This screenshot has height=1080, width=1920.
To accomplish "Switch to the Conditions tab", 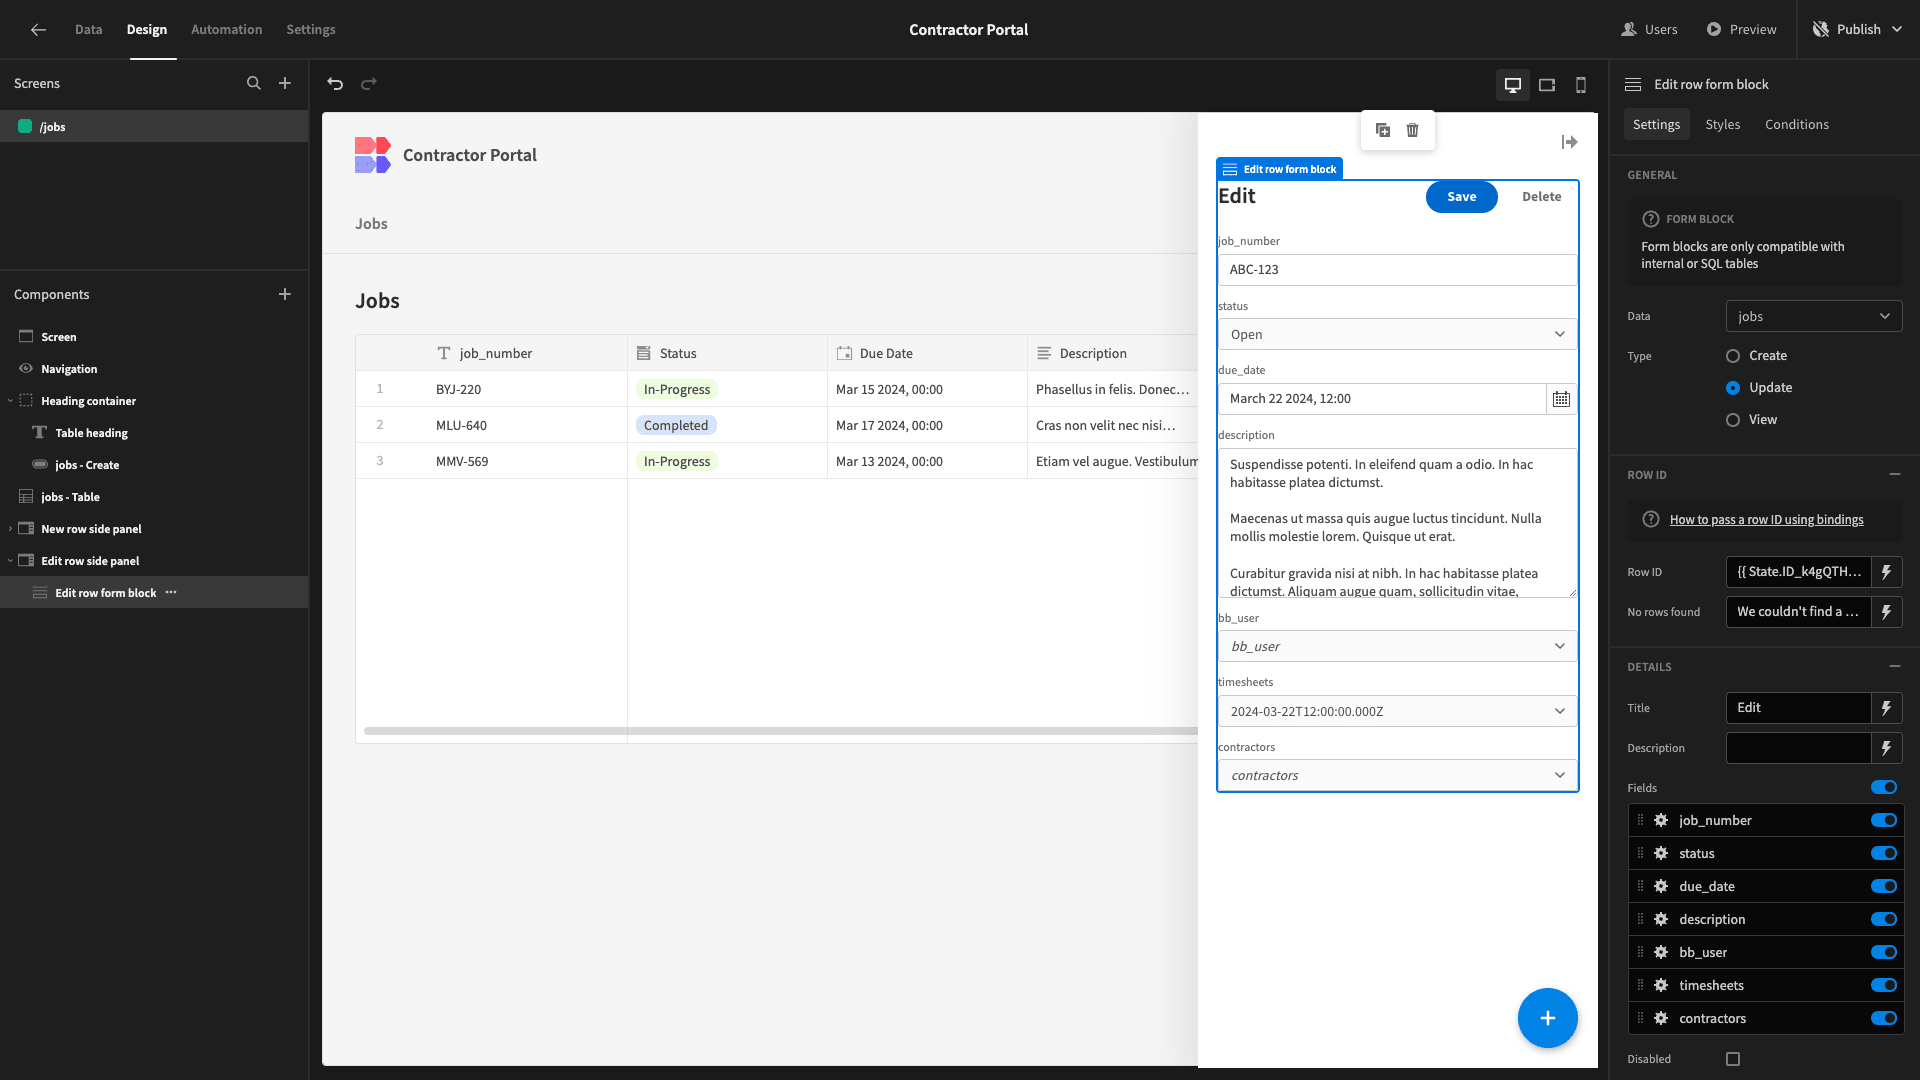I will click(1796, 124).
